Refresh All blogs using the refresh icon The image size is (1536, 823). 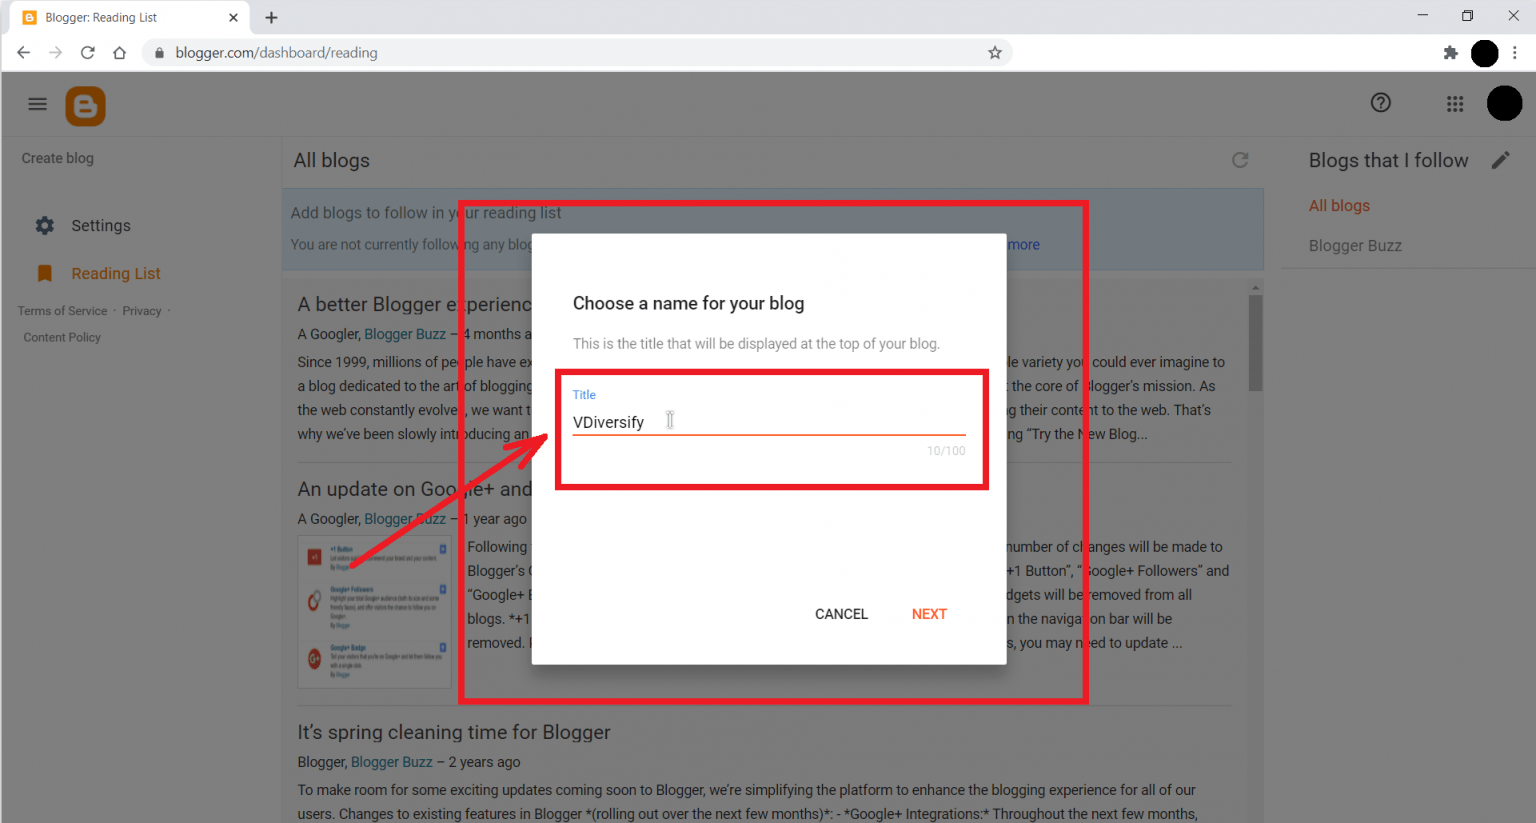tap(1240, 160)
